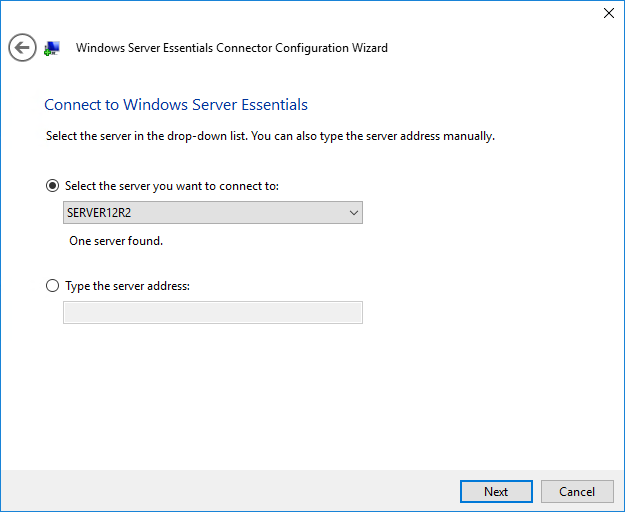Click the server address text field
This screenshot has width=625, height=512.
point(212,313)
